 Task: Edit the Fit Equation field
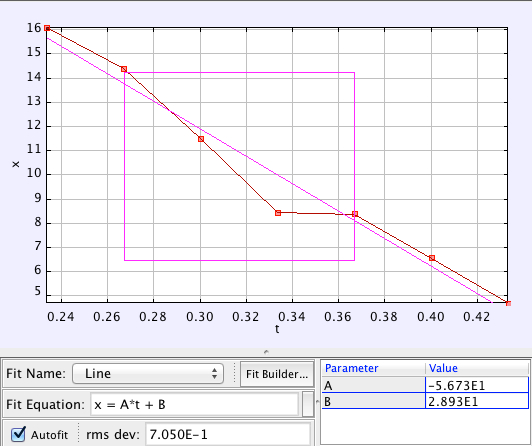pyautogui.click(x=194, y=404)
